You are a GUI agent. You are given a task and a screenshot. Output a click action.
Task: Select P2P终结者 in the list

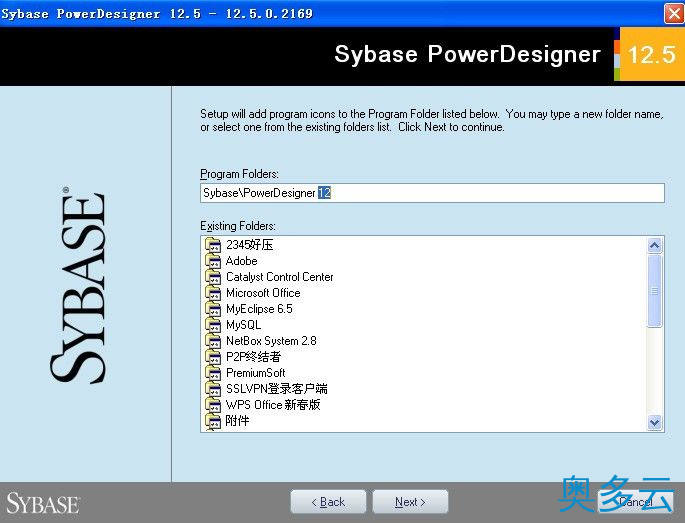tap(253, 357)
